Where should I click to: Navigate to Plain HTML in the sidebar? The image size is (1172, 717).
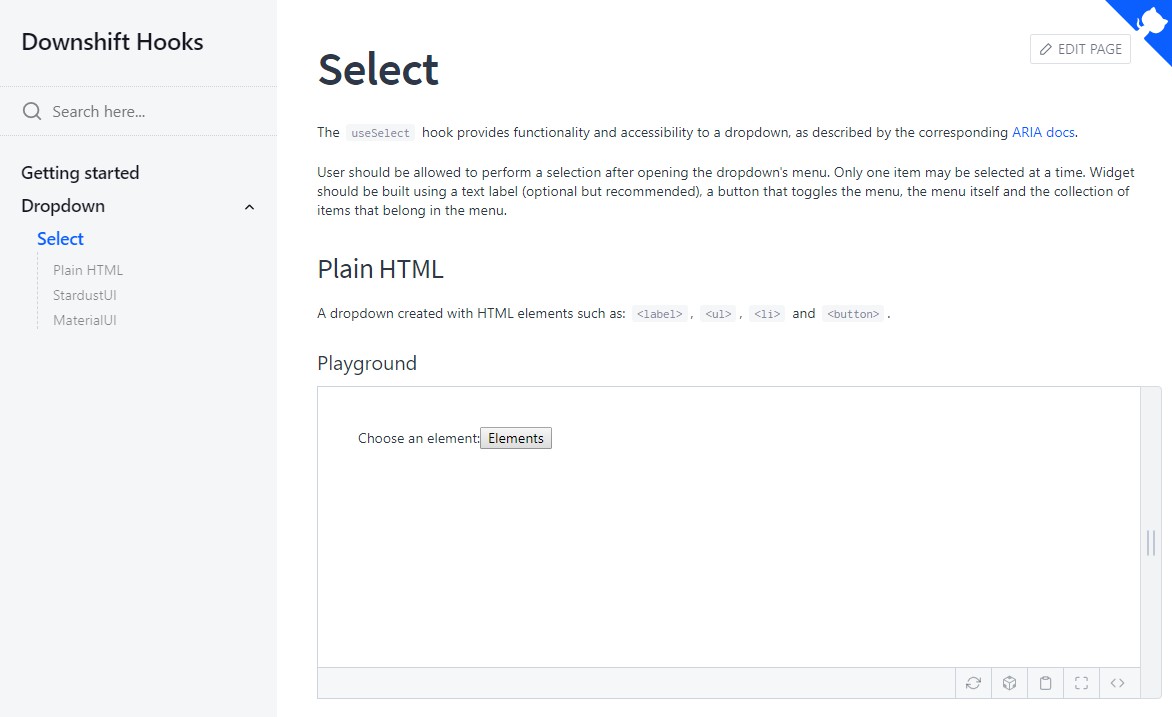coord(87,270)
